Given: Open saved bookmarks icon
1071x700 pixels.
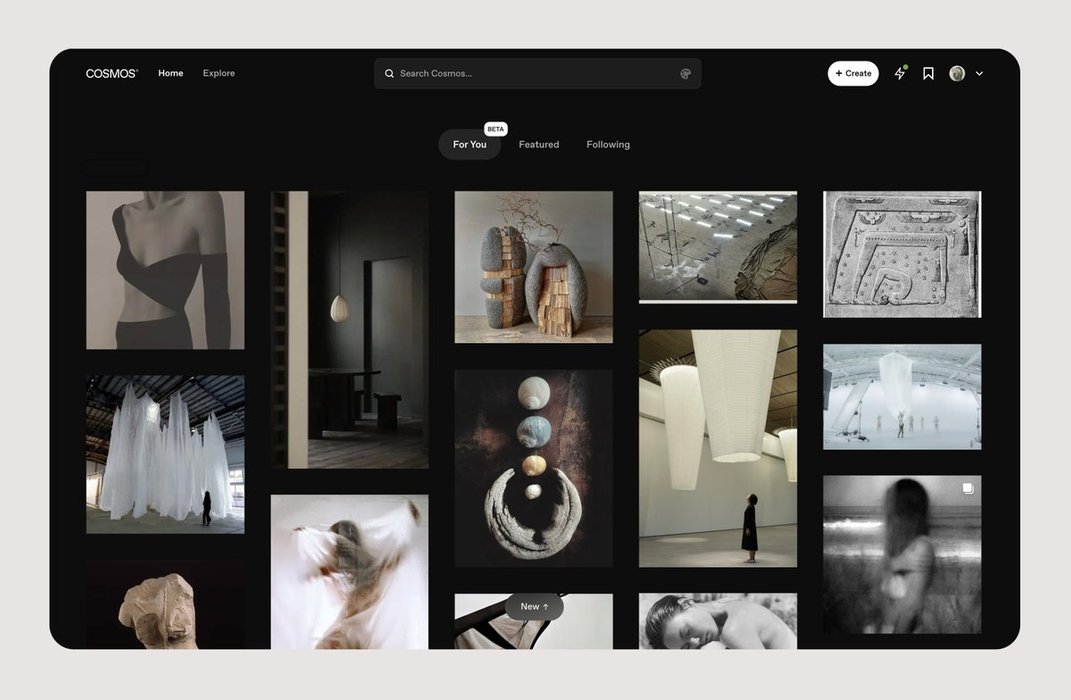Looking at the screenshot, I should click(x=928, y=74).
